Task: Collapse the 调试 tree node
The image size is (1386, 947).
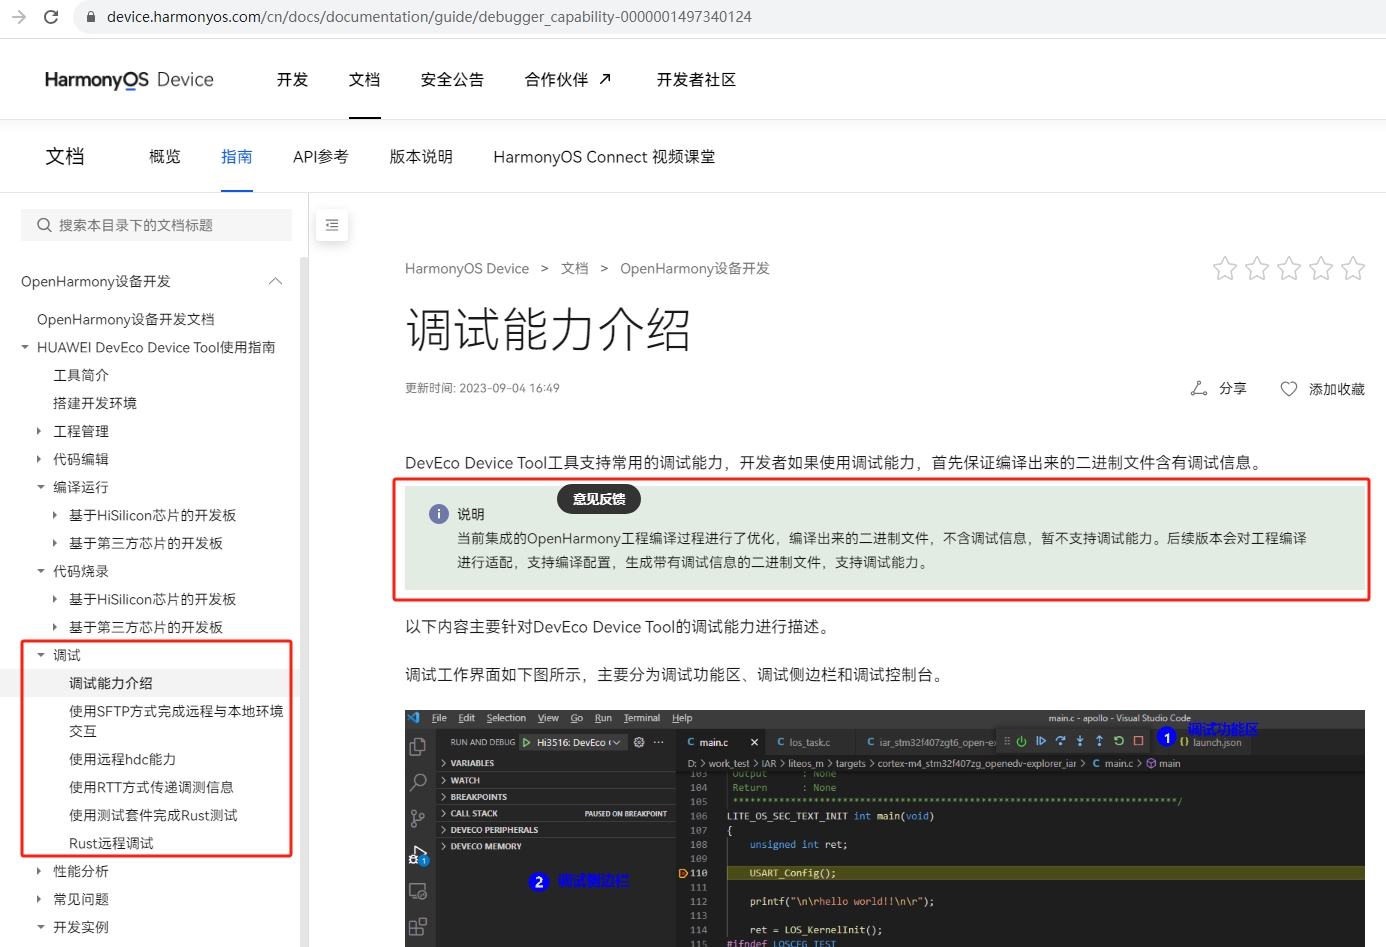Action: pos(40,655)
